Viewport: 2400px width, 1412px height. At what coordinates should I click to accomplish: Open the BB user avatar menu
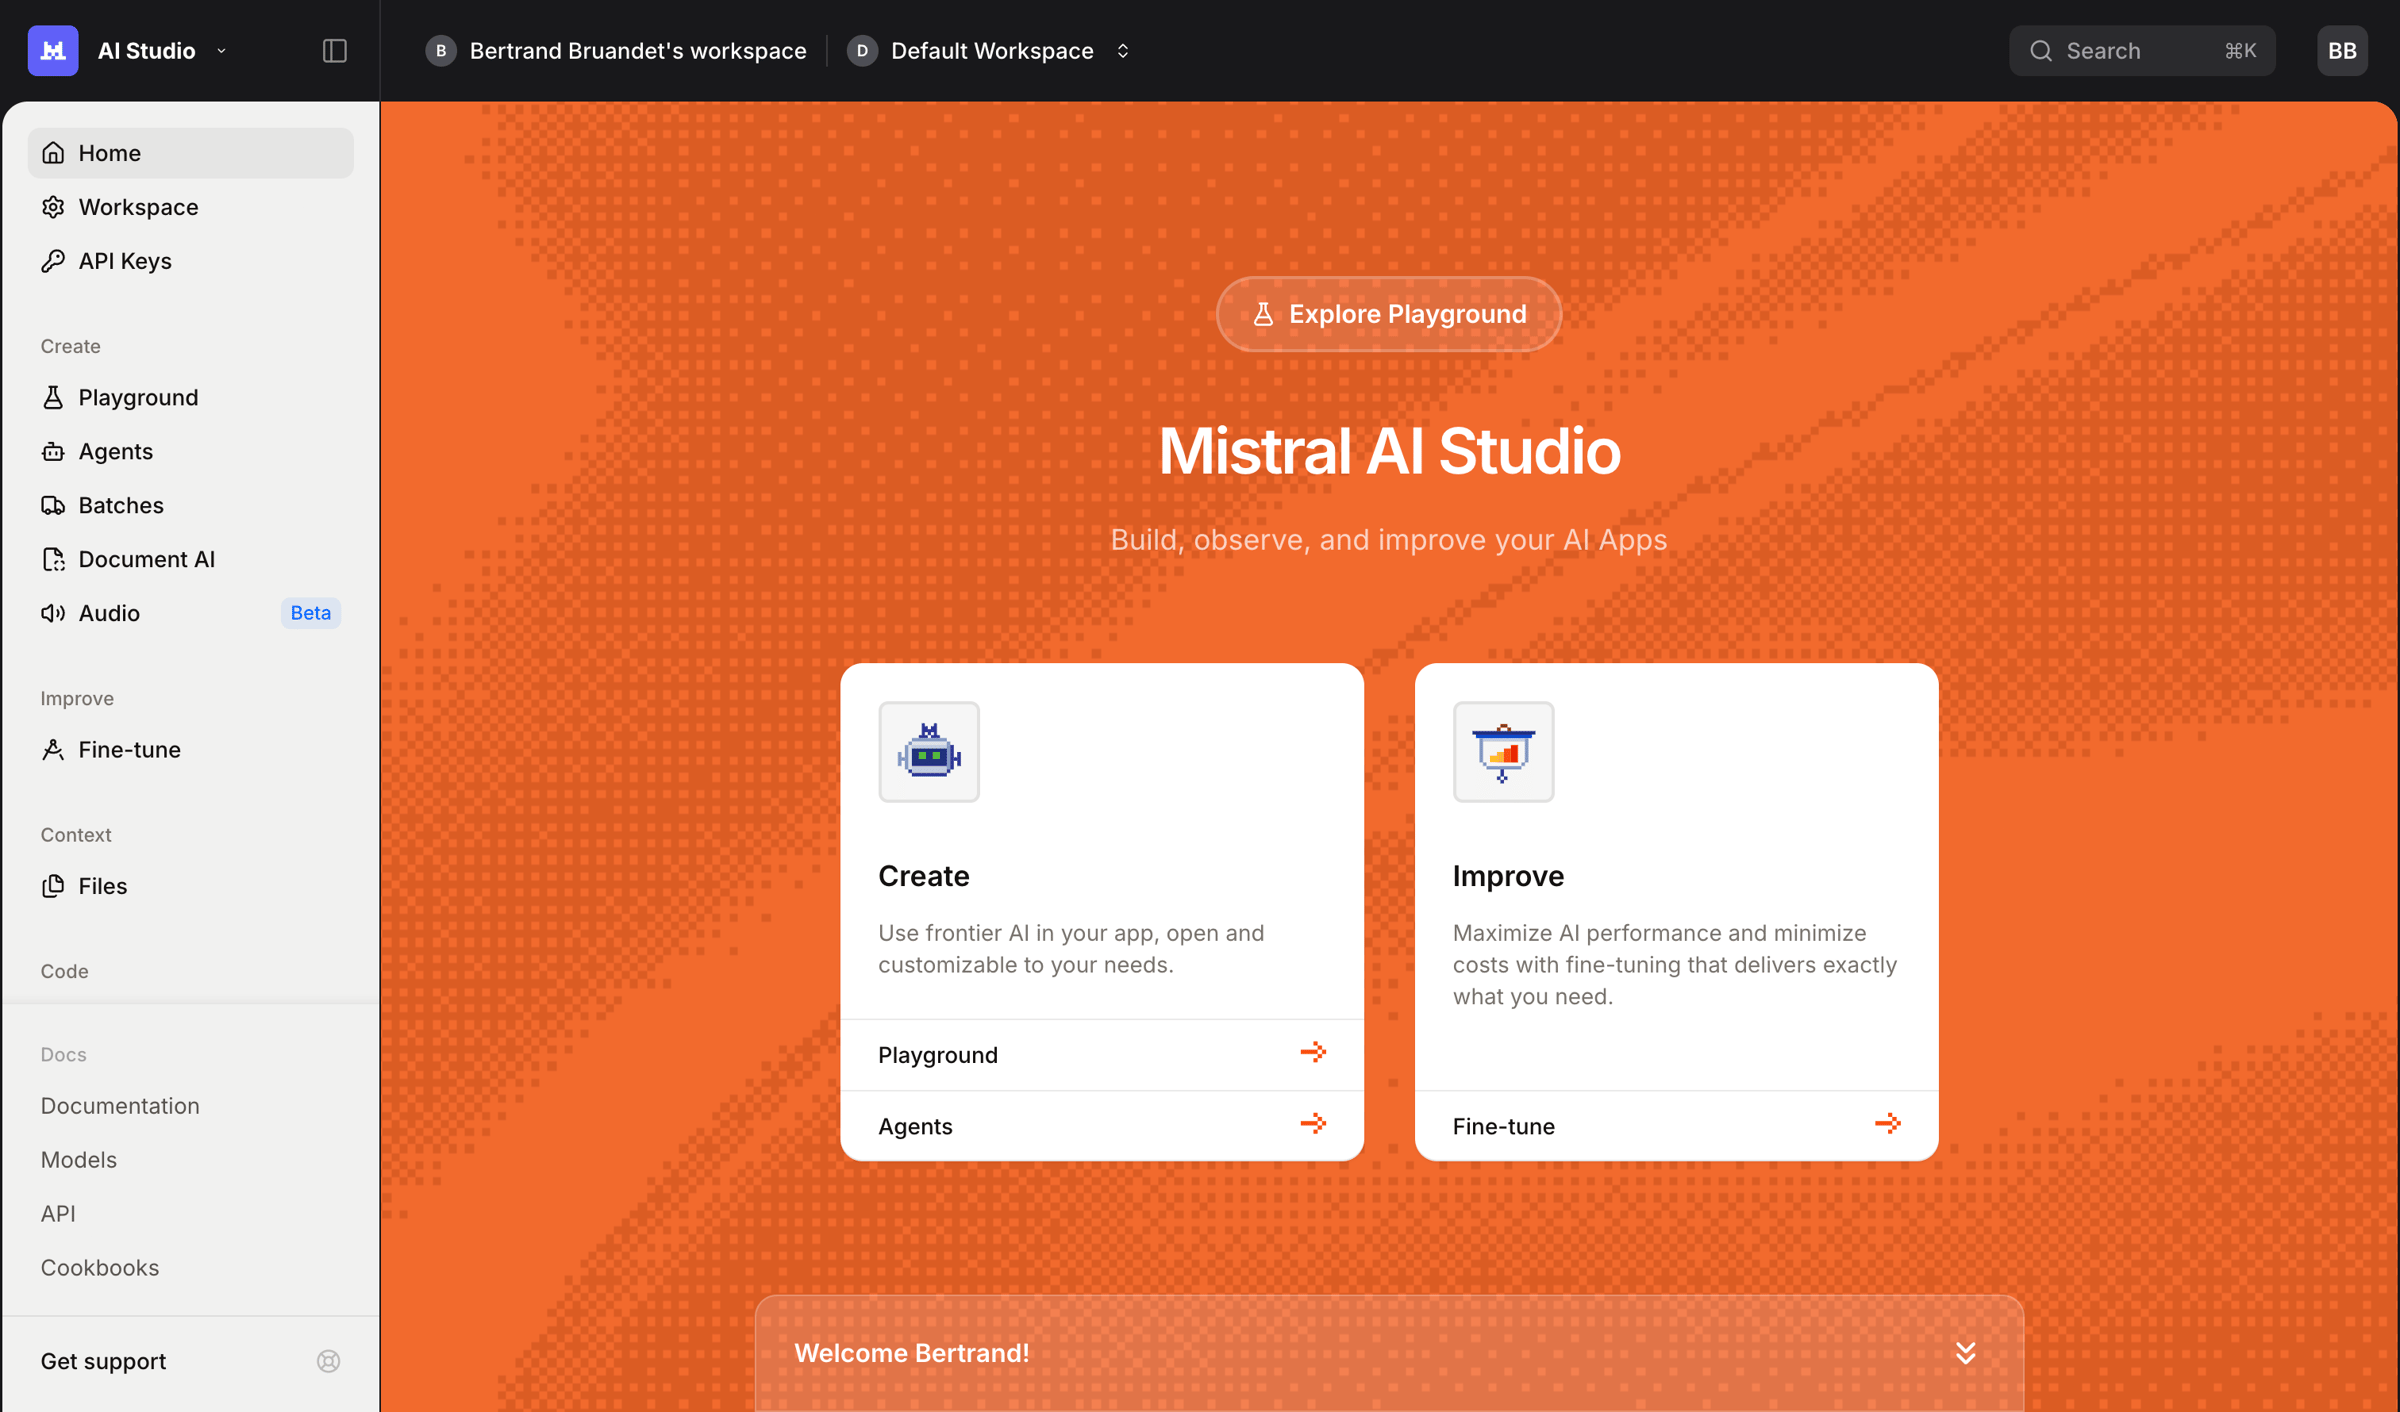[2342, 51]
